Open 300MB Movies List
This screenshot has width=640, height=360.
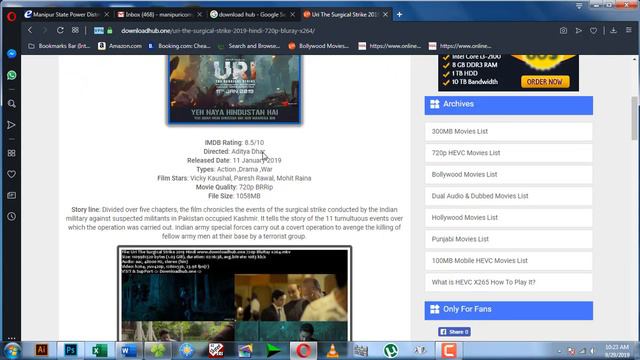pyautogui.click(x=508, y=131)
